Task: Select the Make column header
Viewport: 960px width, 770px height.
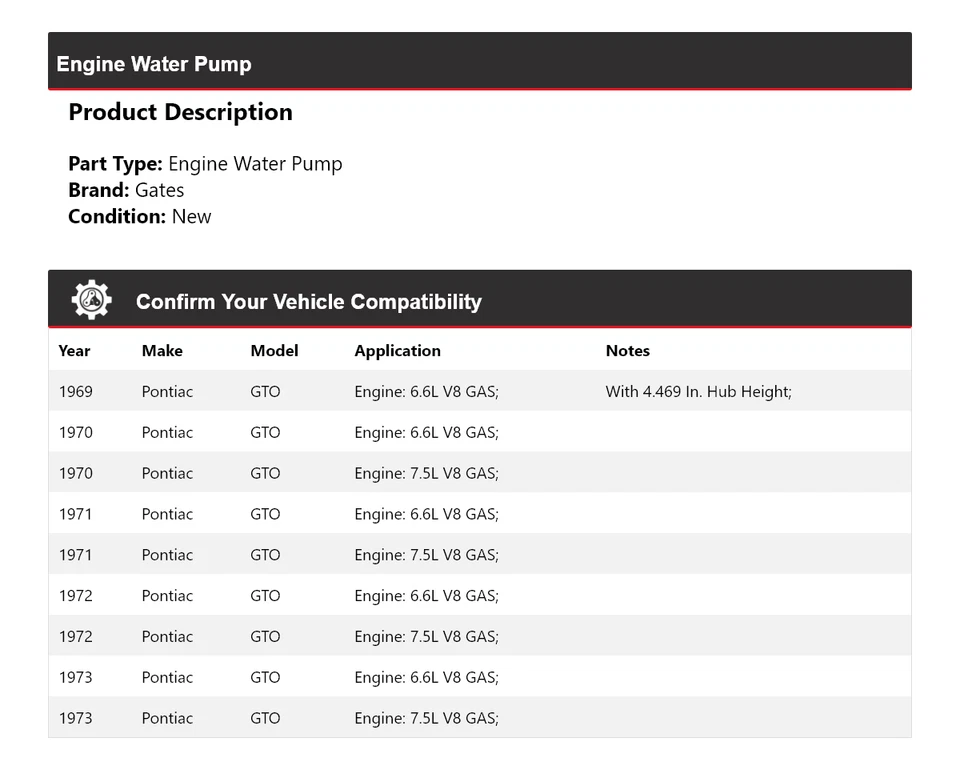Action: point(162,351)
